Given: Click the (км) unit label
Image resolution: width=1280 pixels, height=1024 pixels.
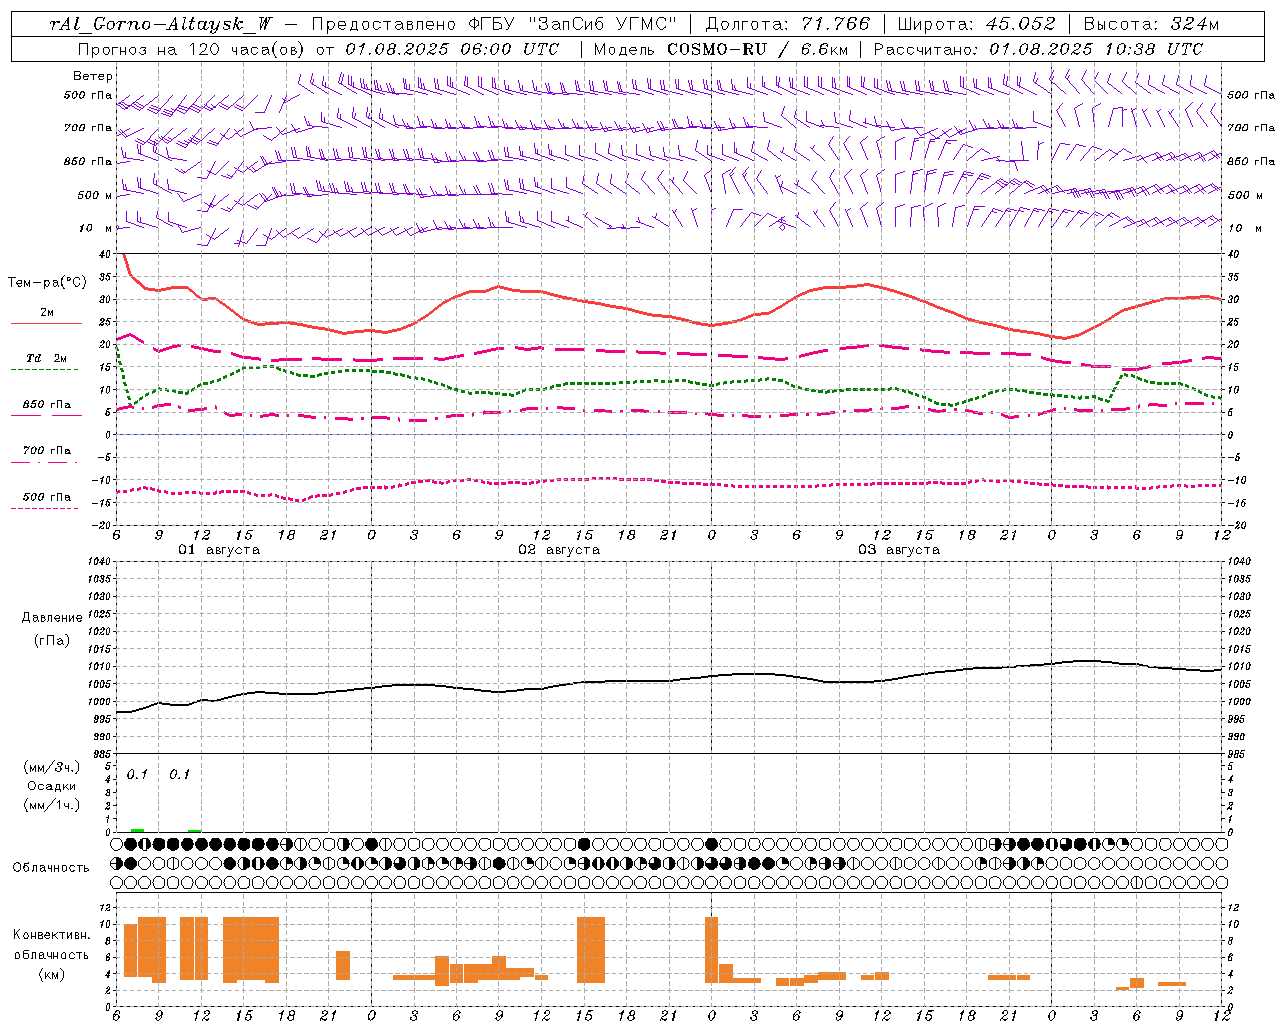Looking at the screenshot, I should click(52, 974).
